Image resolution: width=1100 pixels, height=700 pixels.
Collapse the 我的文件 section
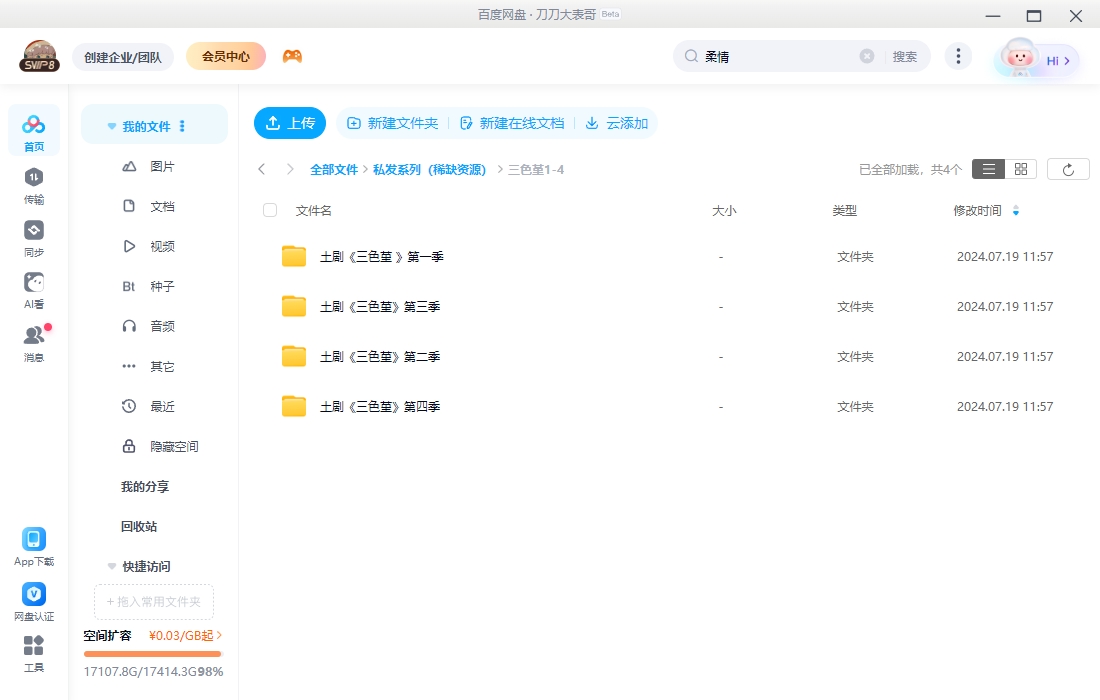click(x=111, y=125)
